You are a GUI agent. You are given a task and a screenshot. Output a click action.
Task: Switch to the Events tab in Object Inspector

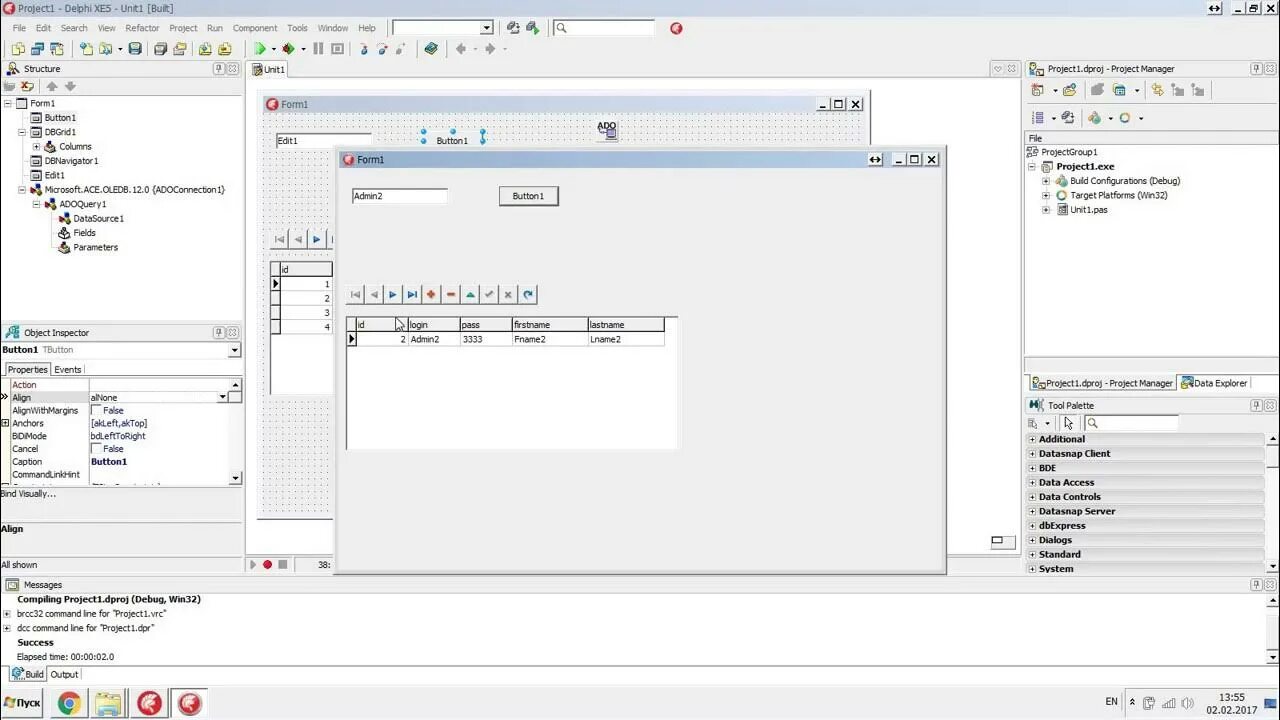click(x=68, y=370)
